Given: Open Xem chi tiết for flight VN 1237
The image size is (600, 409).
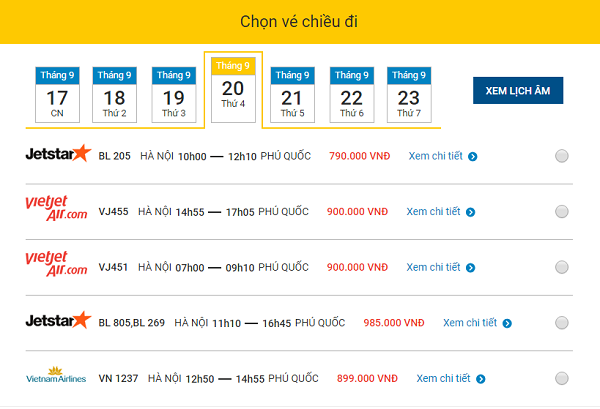Looking at the screenshot, I should 443,378.
